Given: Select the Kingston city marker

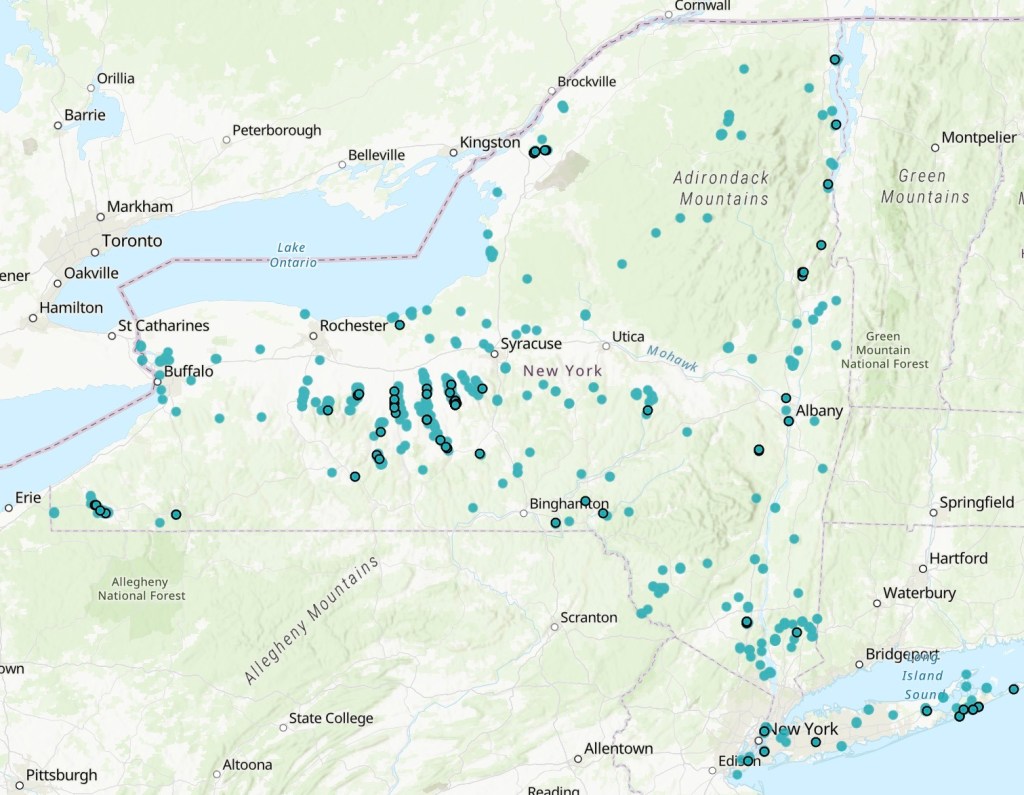Looking at the screenshot, I should pyautogui.click(x=453, y=153).
